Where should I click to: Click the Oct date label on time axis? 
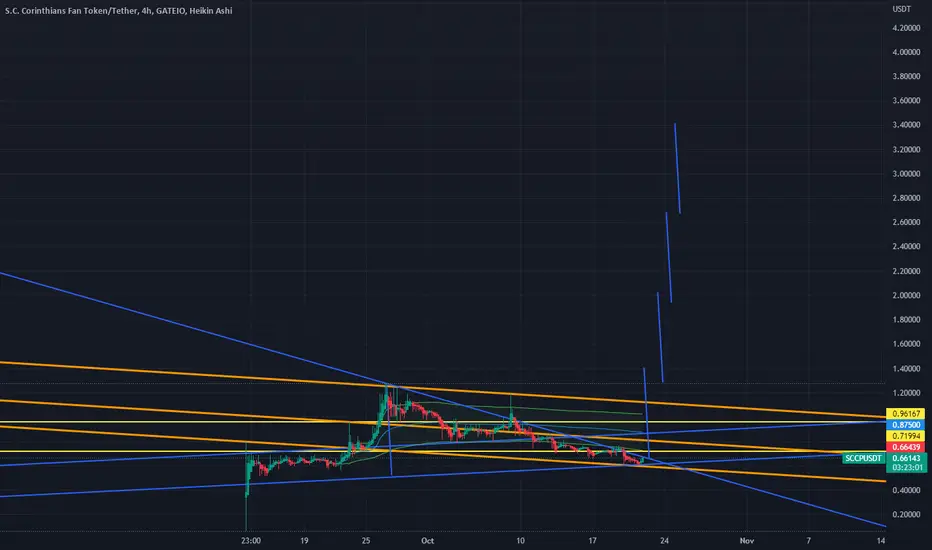(427, 540)
